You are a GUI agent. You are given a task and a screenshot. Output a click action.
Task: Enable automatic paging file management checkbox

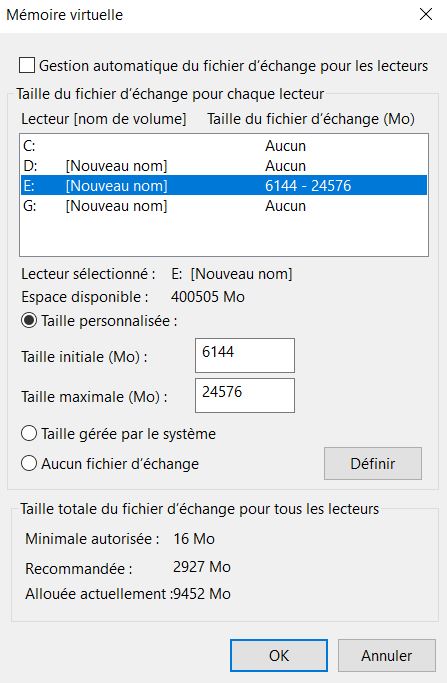27,66
